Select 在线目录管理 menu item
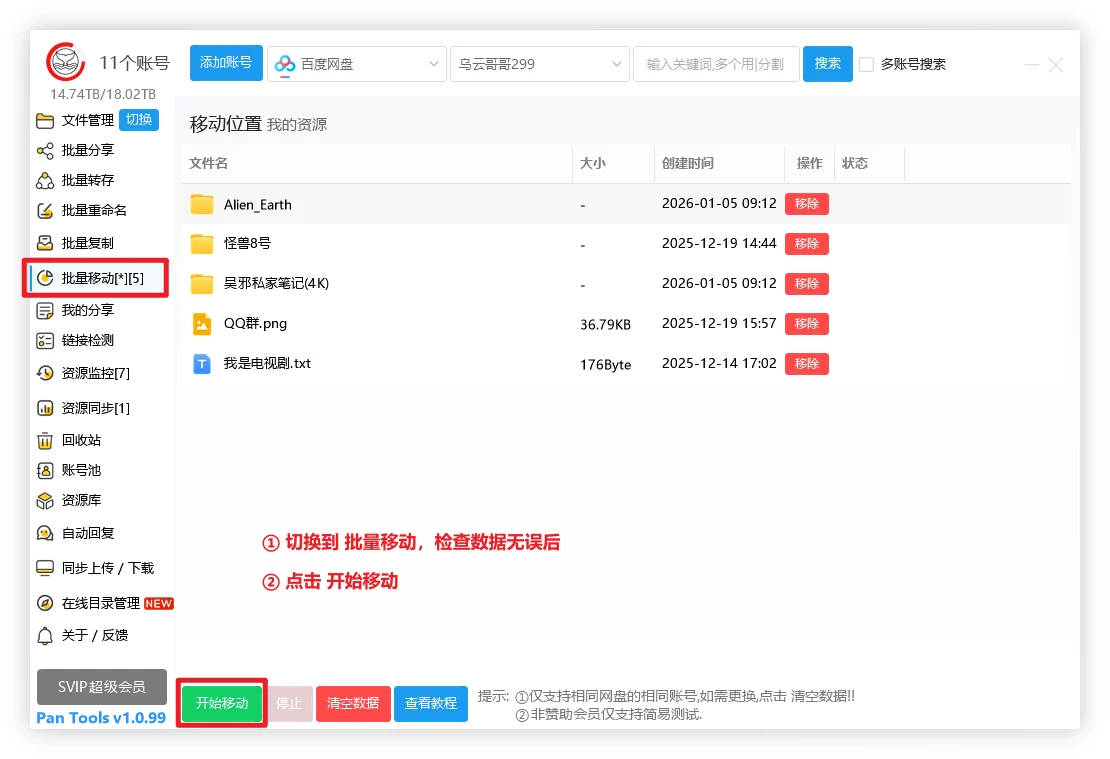The height and width of the screenshot is (759, 1110). pos(100,604)
